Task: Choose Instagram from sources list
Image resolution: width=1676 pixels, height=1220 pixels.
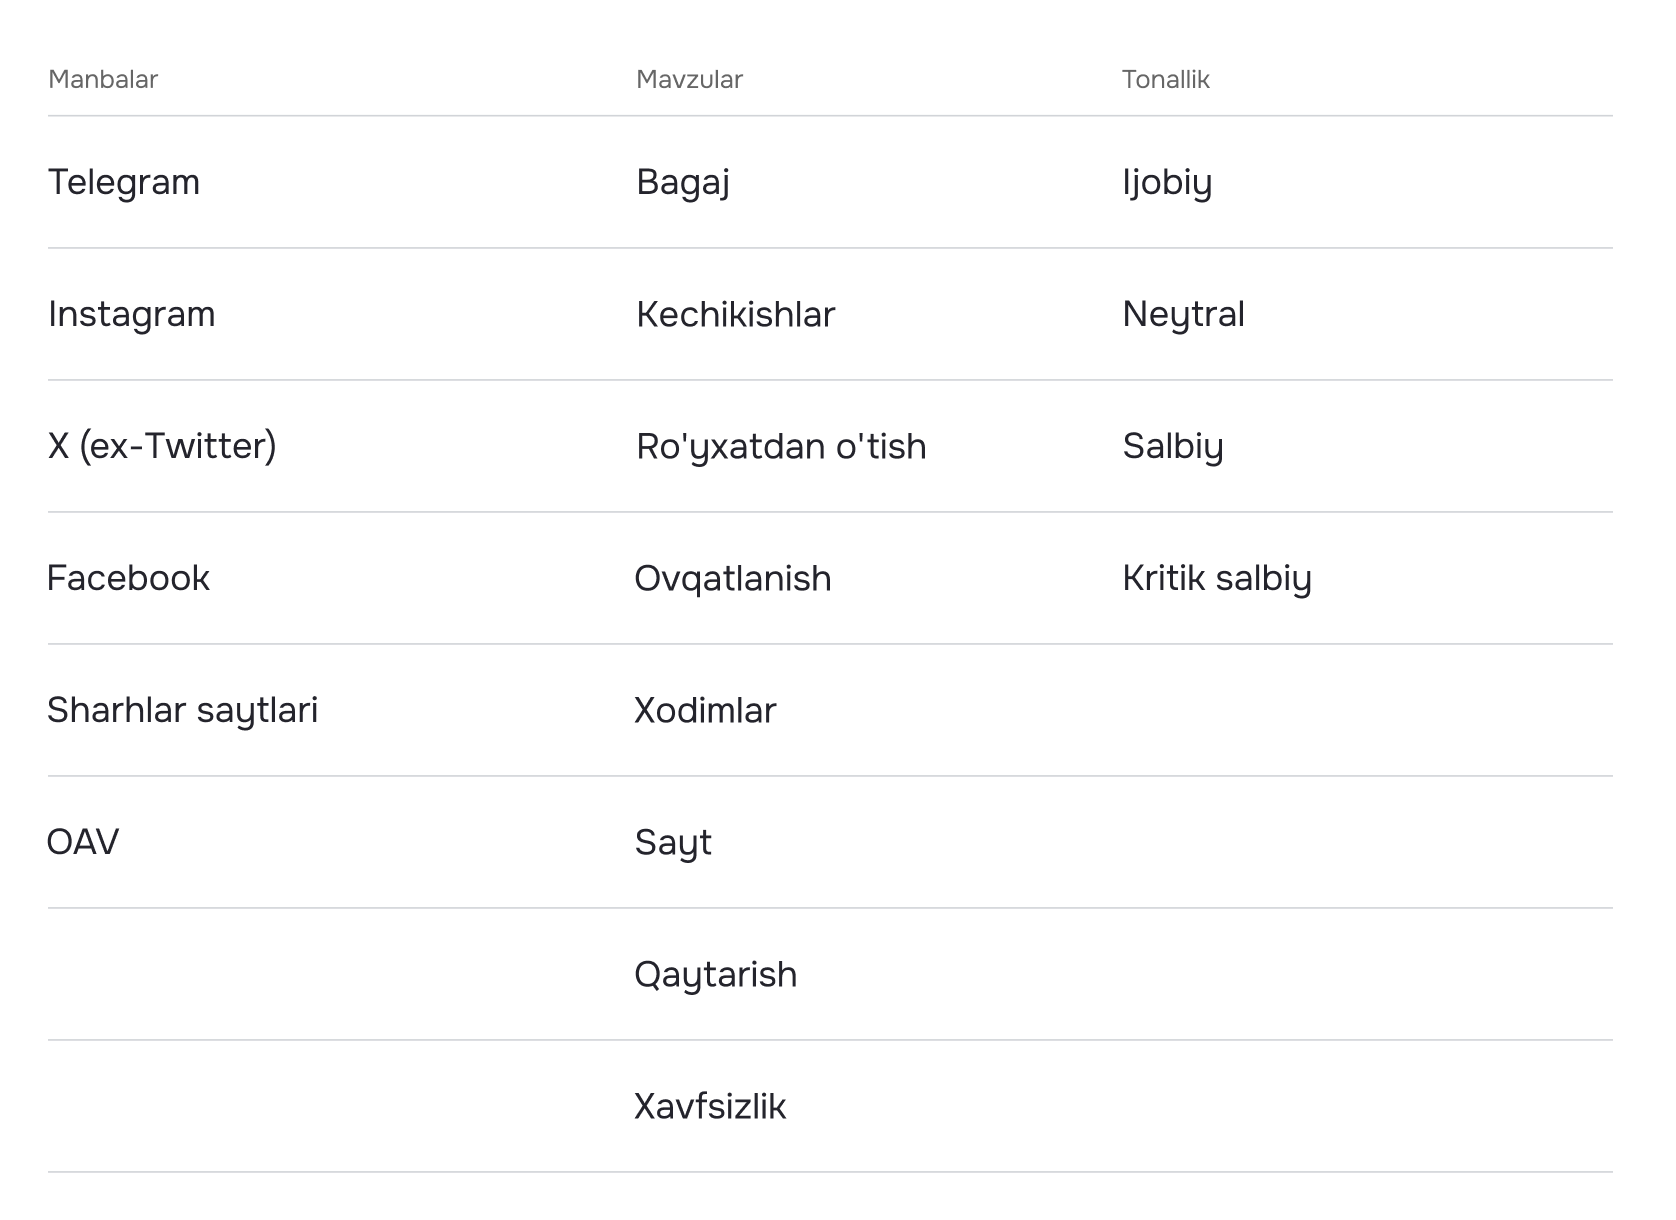Action: [132, 314]
